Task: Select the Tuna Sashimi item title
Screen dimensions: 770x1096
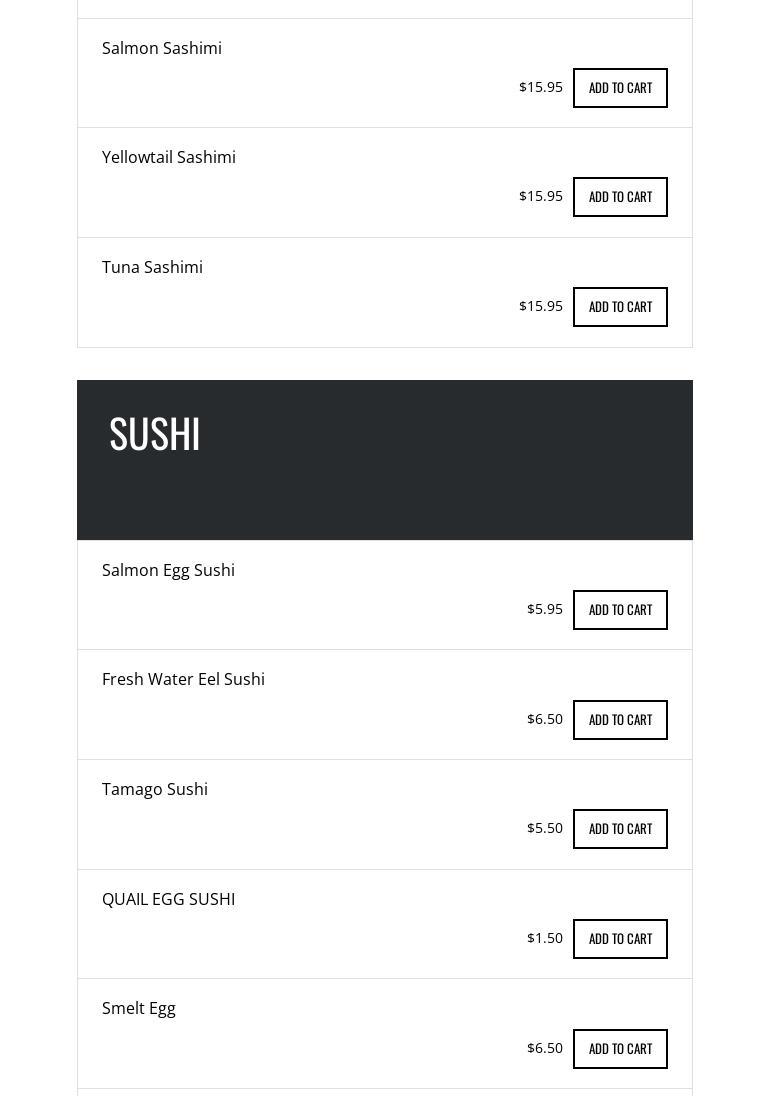Action: coord(152,267)
